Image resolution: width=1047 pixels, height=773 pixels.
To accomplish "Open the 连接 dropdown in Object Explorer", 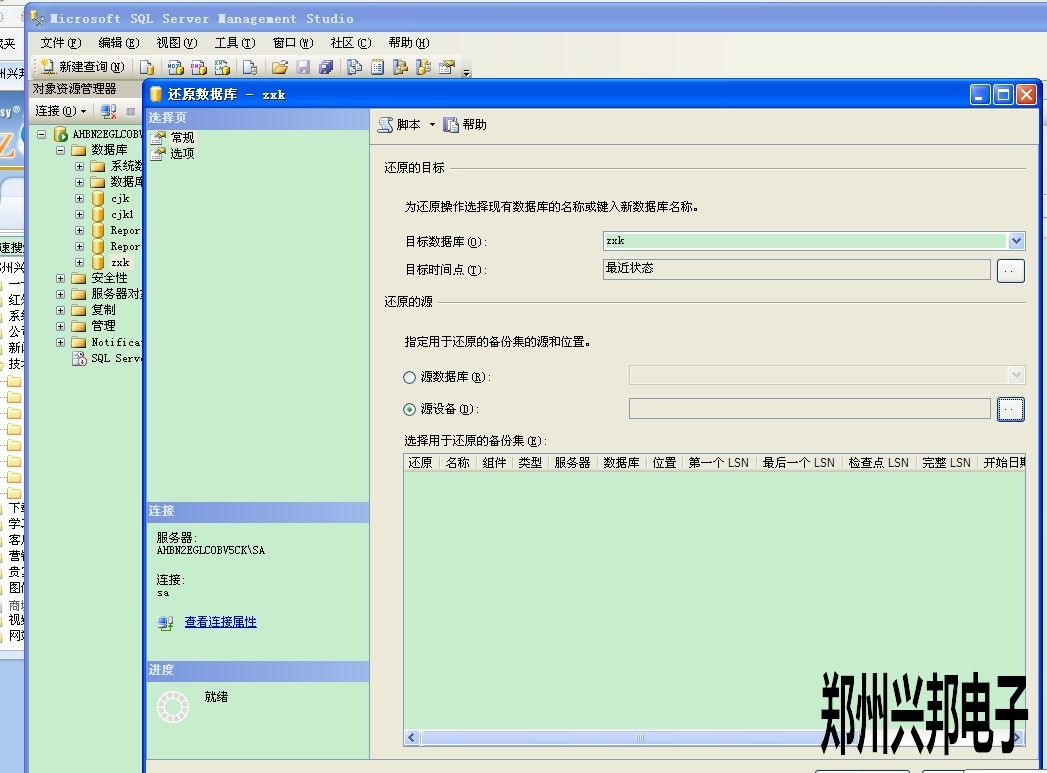I will 61,111.
